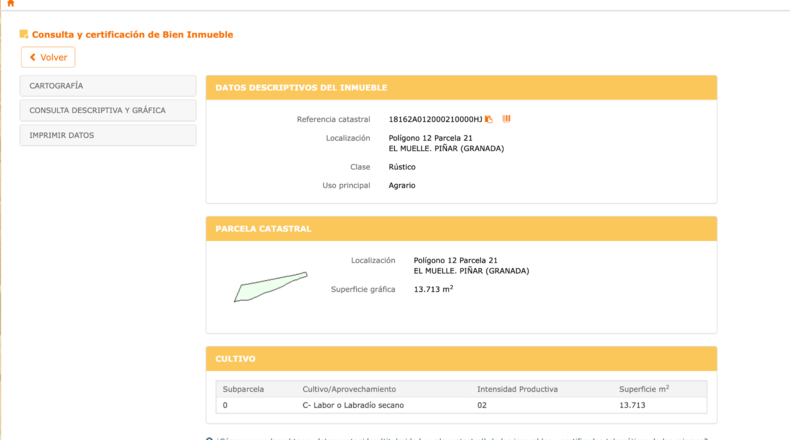This screenshot has height=440, width=790.
Task: Go back with the Volver button
Action: [x=48, y=57]
